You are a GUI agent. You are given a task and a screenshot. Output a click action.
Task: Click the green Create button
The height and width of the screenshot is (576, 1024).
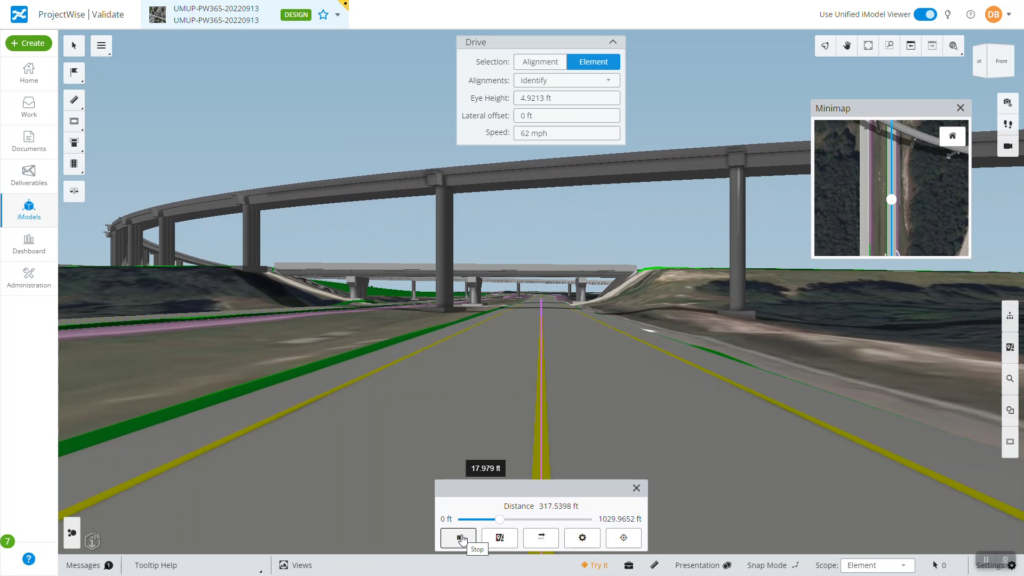click(29, 43)
